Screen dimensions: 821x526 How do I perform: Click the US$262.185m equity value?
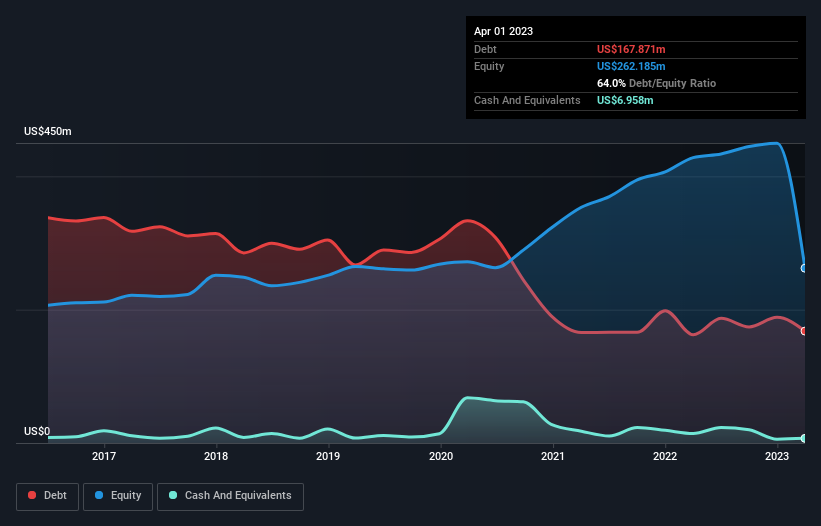point(631,66)
